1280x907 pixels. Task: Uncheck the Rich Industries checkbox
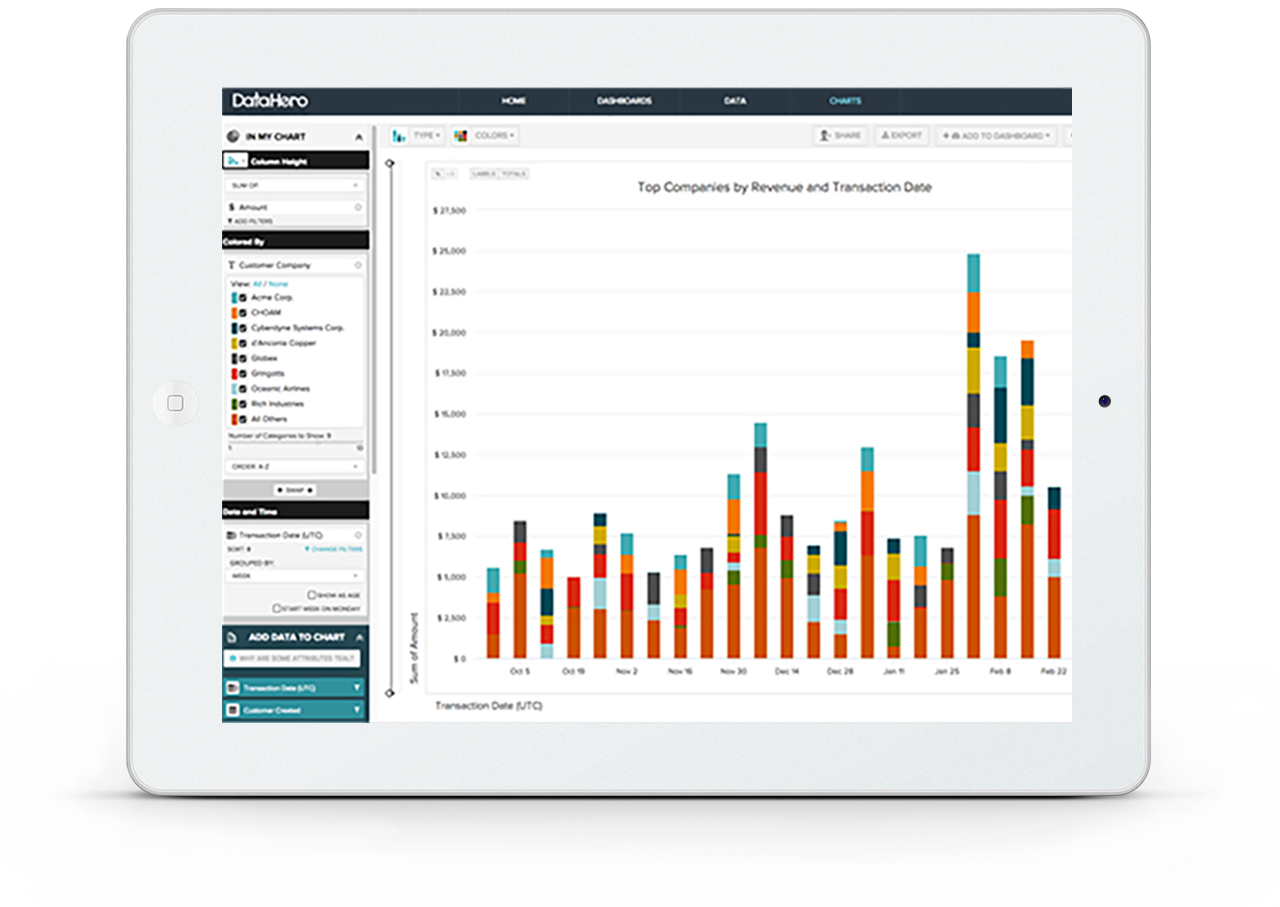click(x=243, y=404)
